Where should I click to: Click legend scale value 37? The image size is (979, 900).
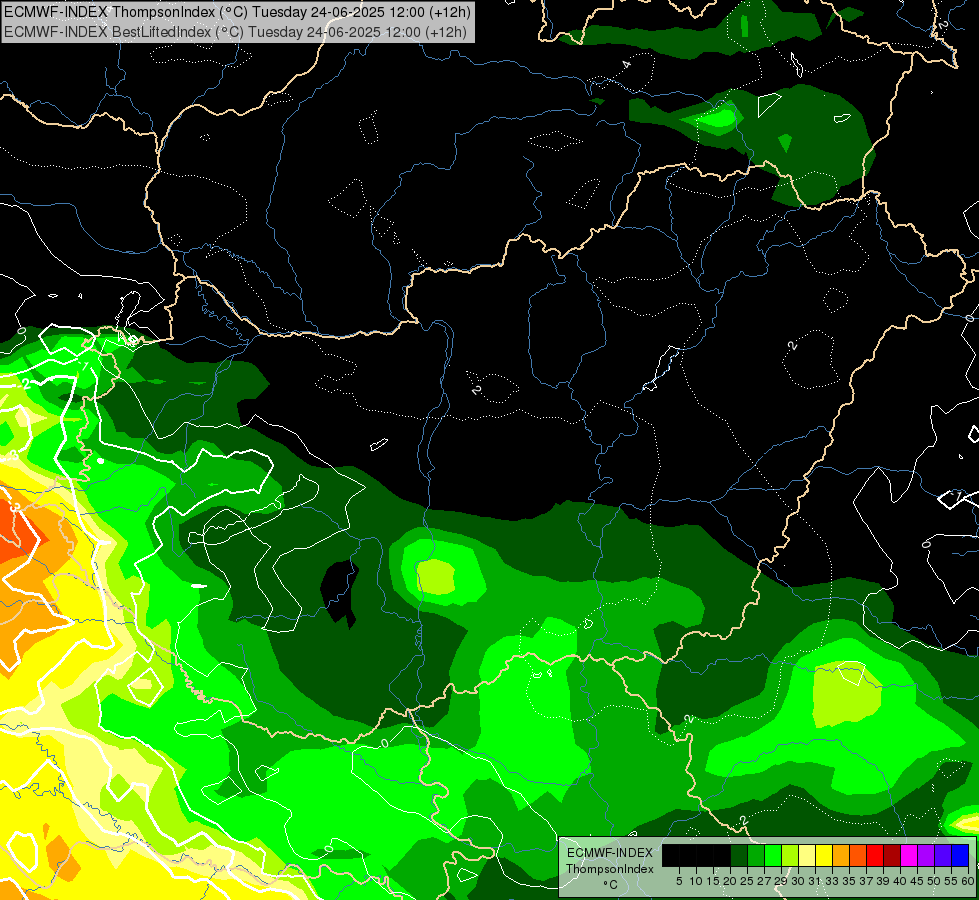866,881
